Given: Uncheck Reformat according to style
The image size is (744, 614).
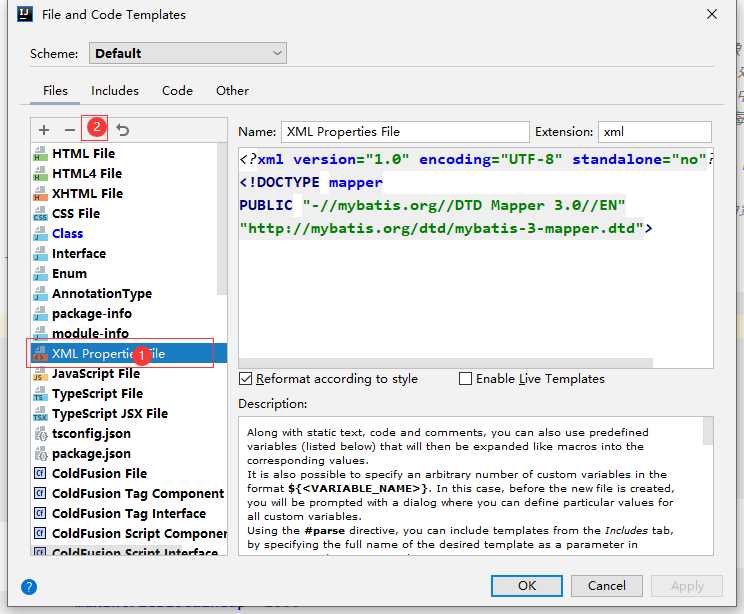Looking at the screenshot, I should [245, 379].
